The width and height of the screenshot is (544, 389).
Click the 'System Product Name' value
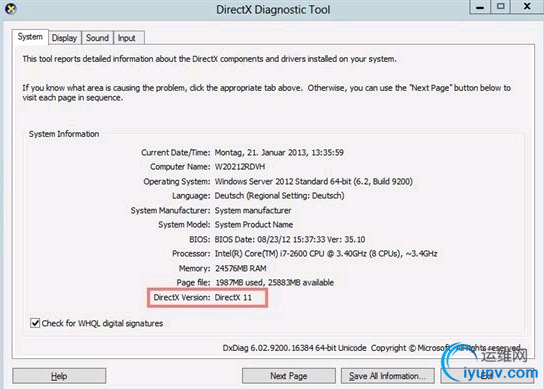(254, 225)
